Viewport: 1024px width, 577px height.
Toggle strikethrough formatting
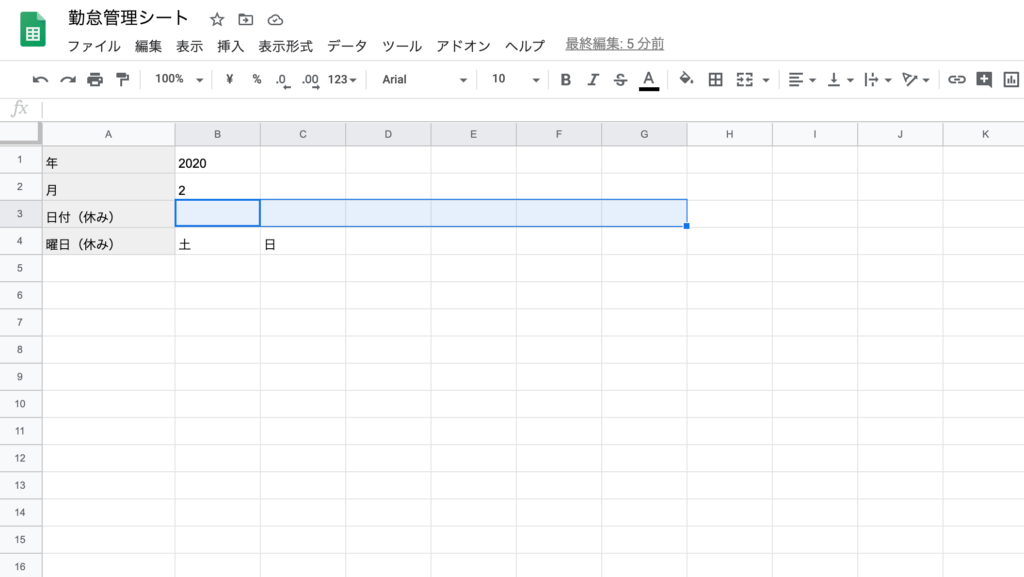[620, 80]
